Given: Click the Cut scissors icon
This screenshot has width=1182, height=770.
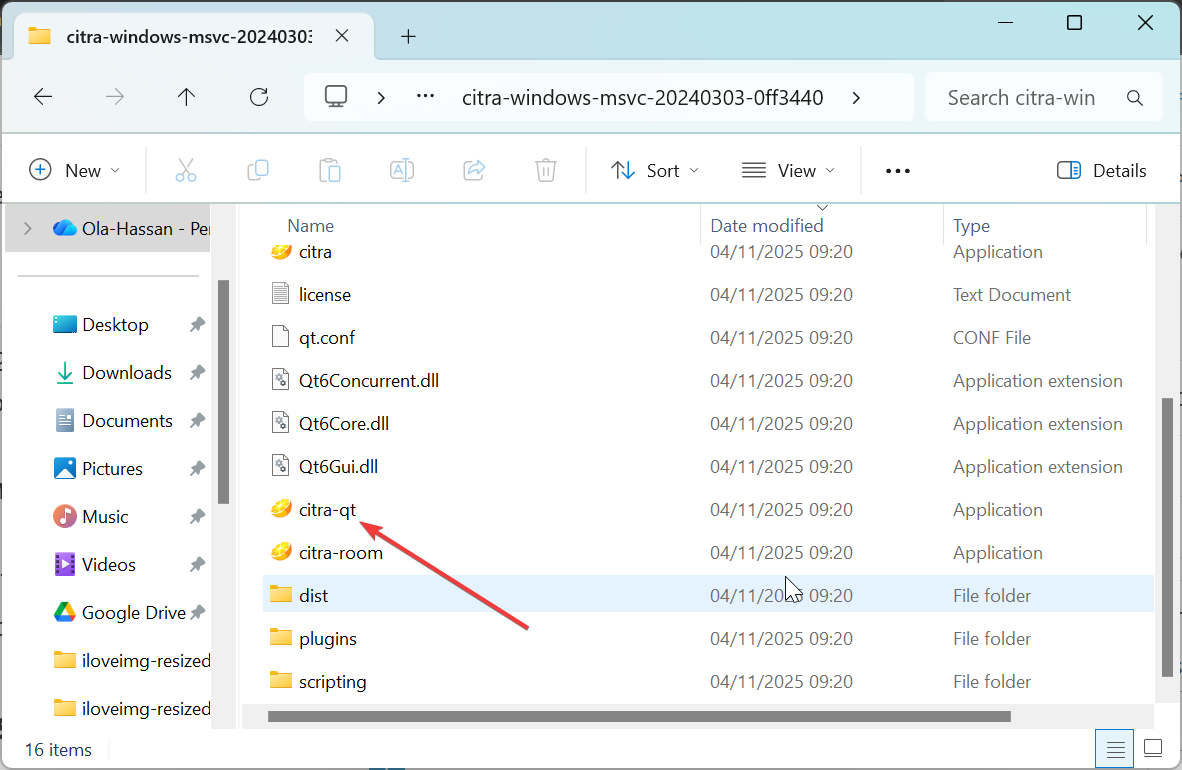Looking at the screenshot, I should (x=185, y=170).
